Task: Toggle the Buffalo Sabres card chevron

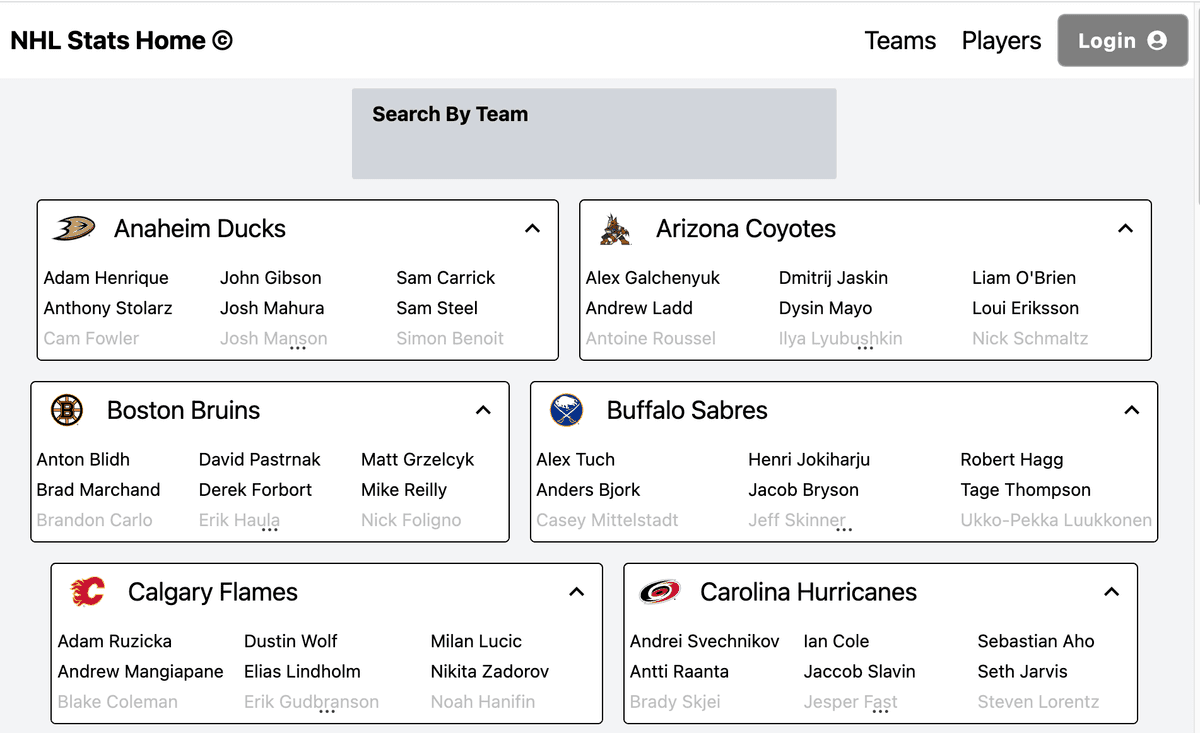Action: pos(1131,410)
